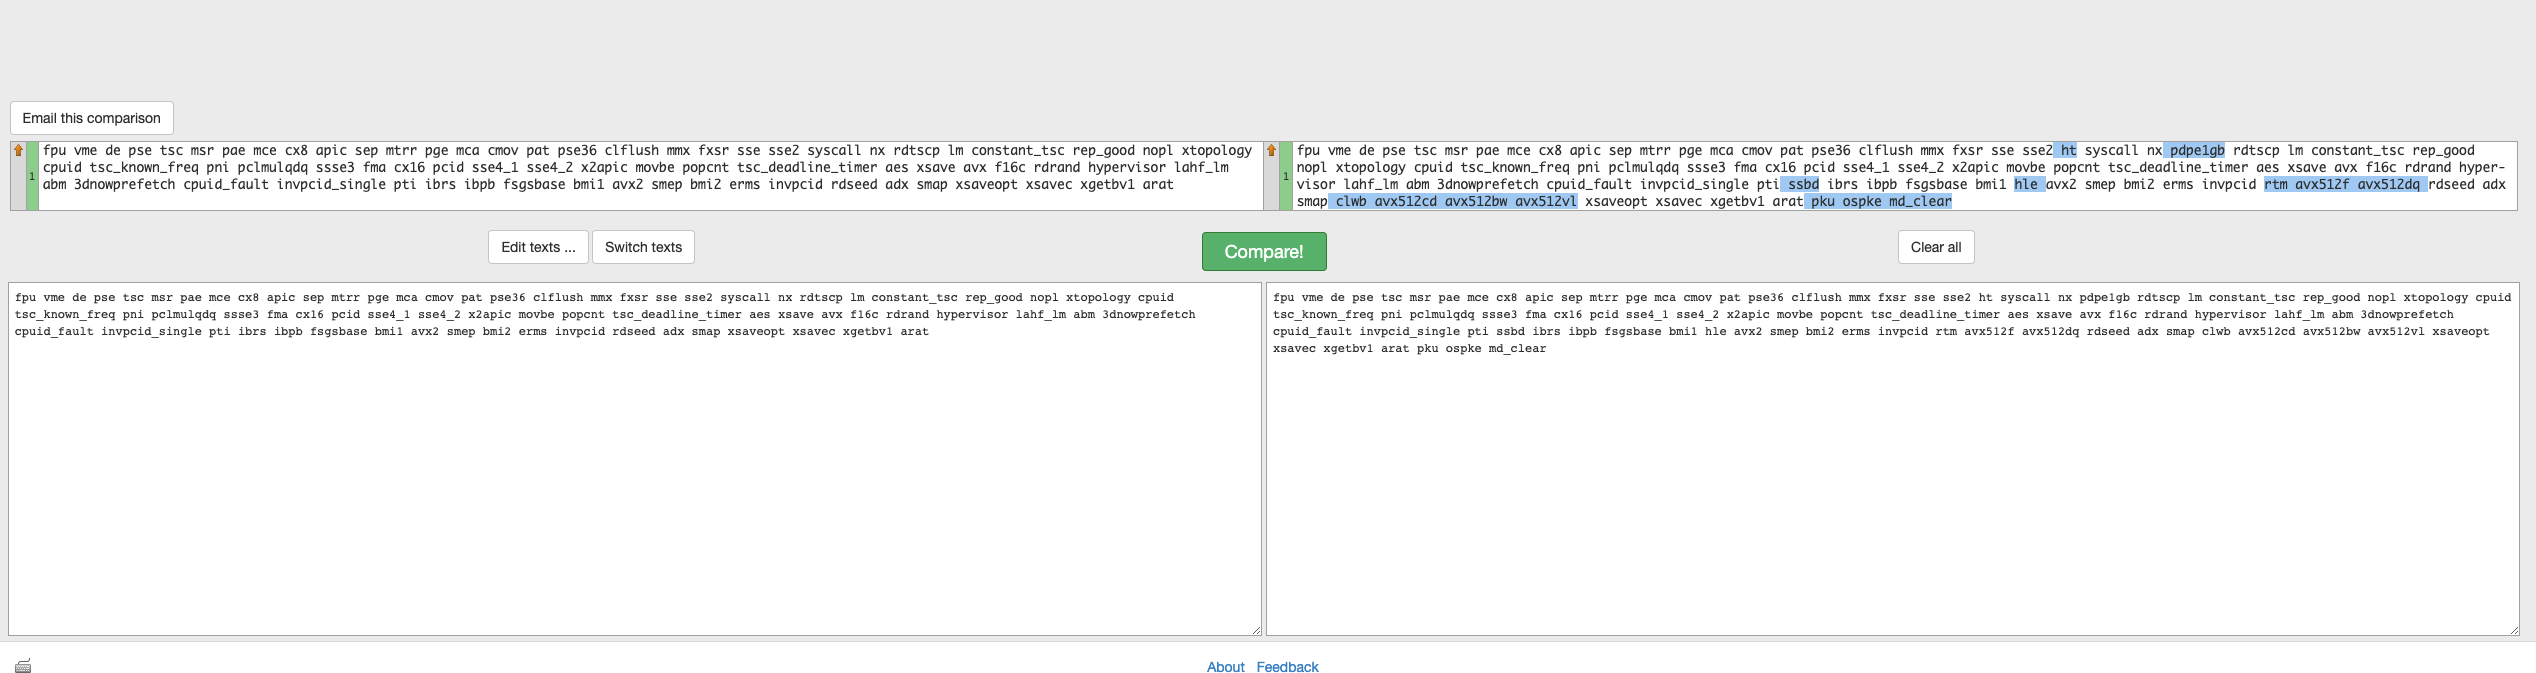
Task: Click the orange up arrow in left diff pane
Action: (18, 151)
